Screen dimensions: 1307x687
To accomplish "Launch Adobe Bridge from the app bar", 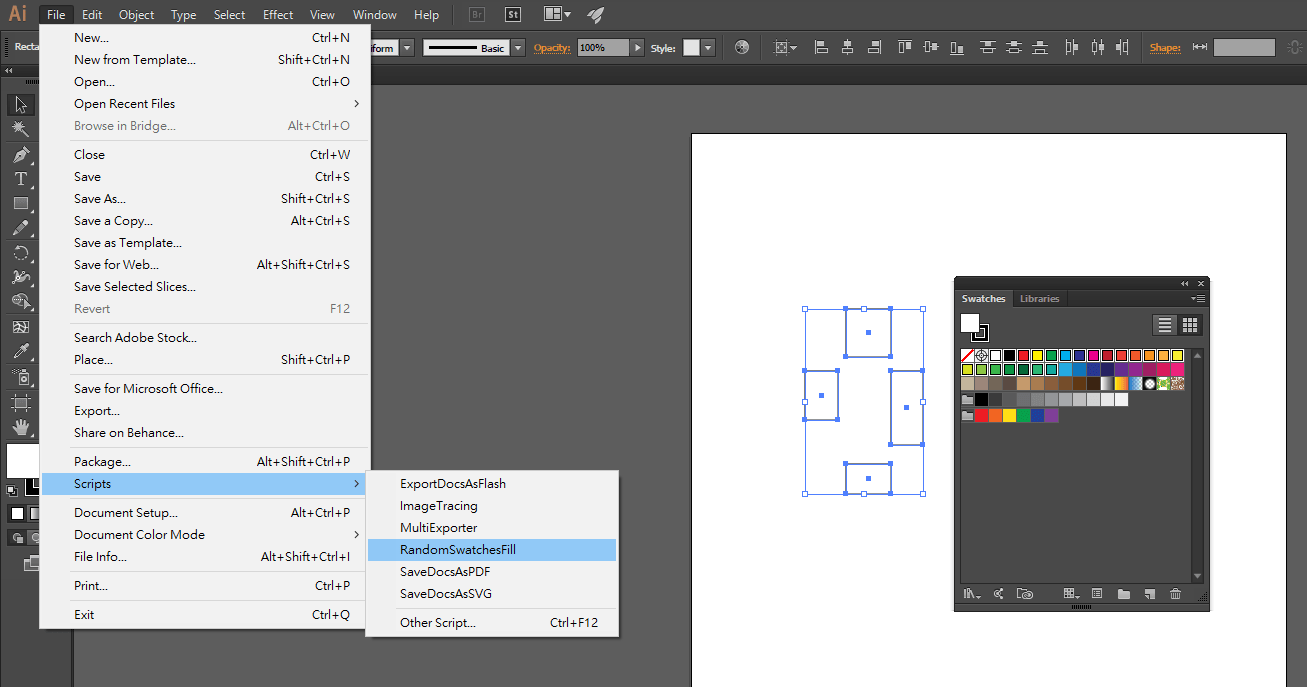I will [476, 14].
